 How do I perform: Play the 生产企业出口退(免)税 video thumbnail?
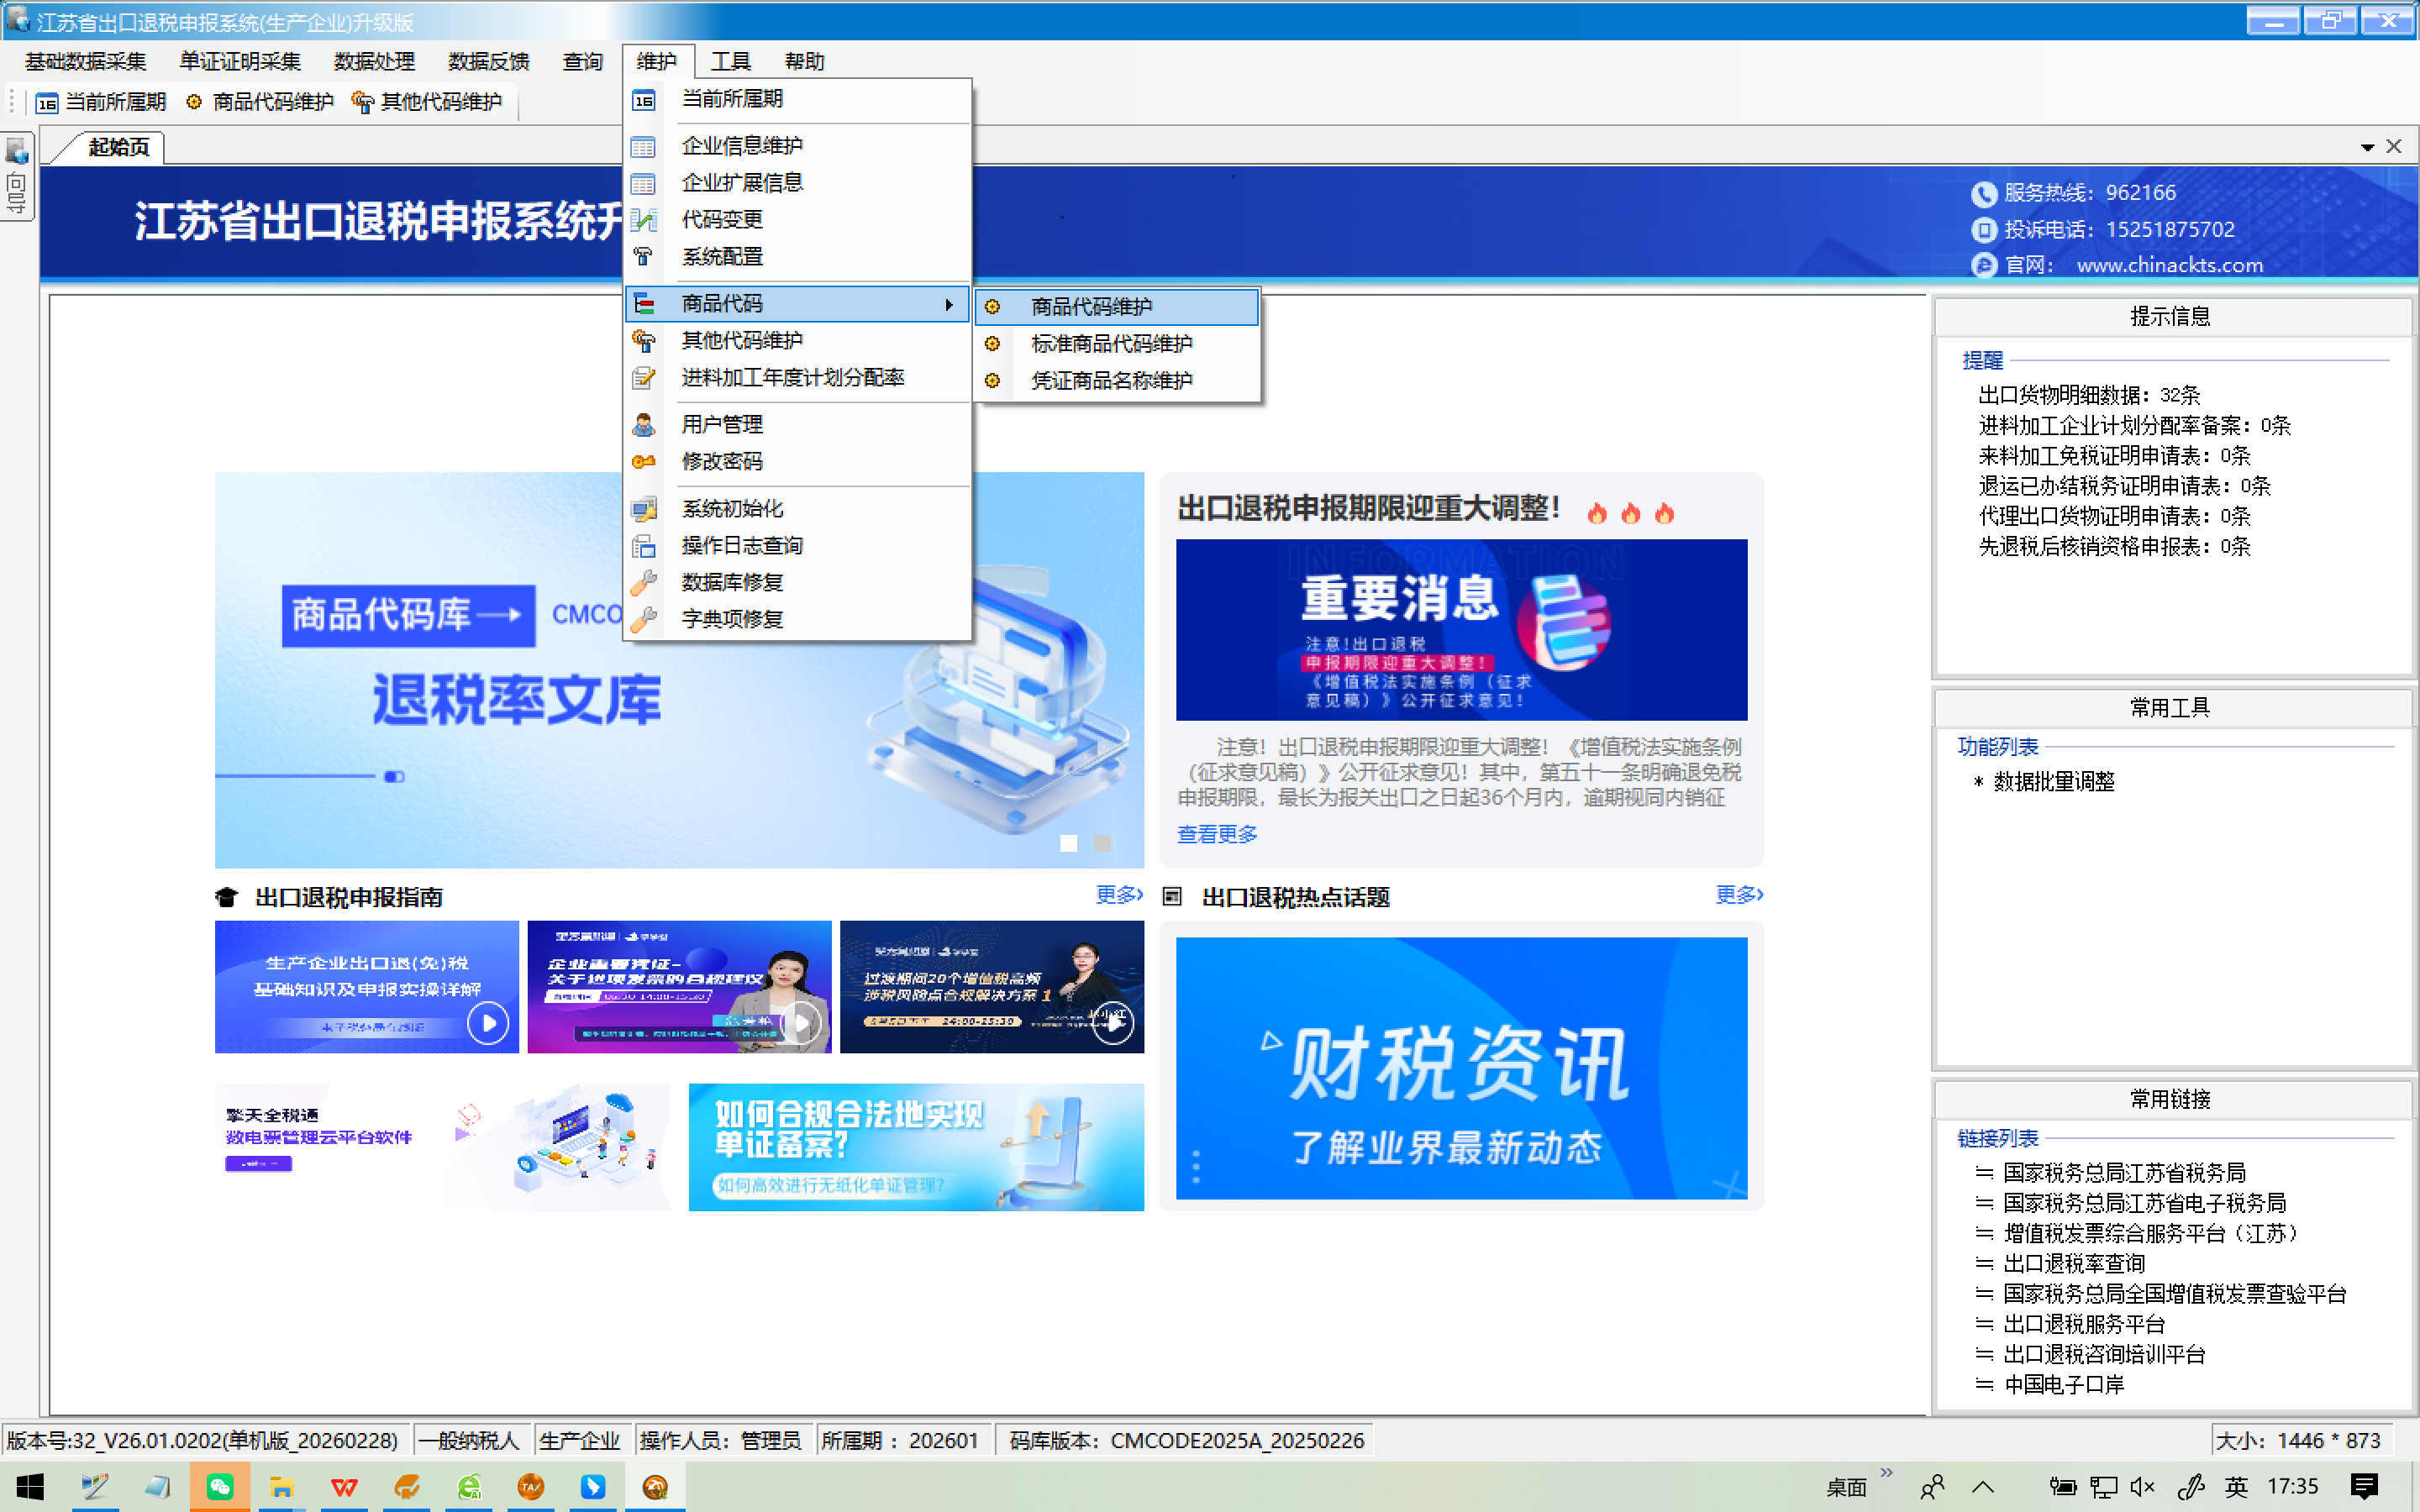click(x=488, y=1022)
